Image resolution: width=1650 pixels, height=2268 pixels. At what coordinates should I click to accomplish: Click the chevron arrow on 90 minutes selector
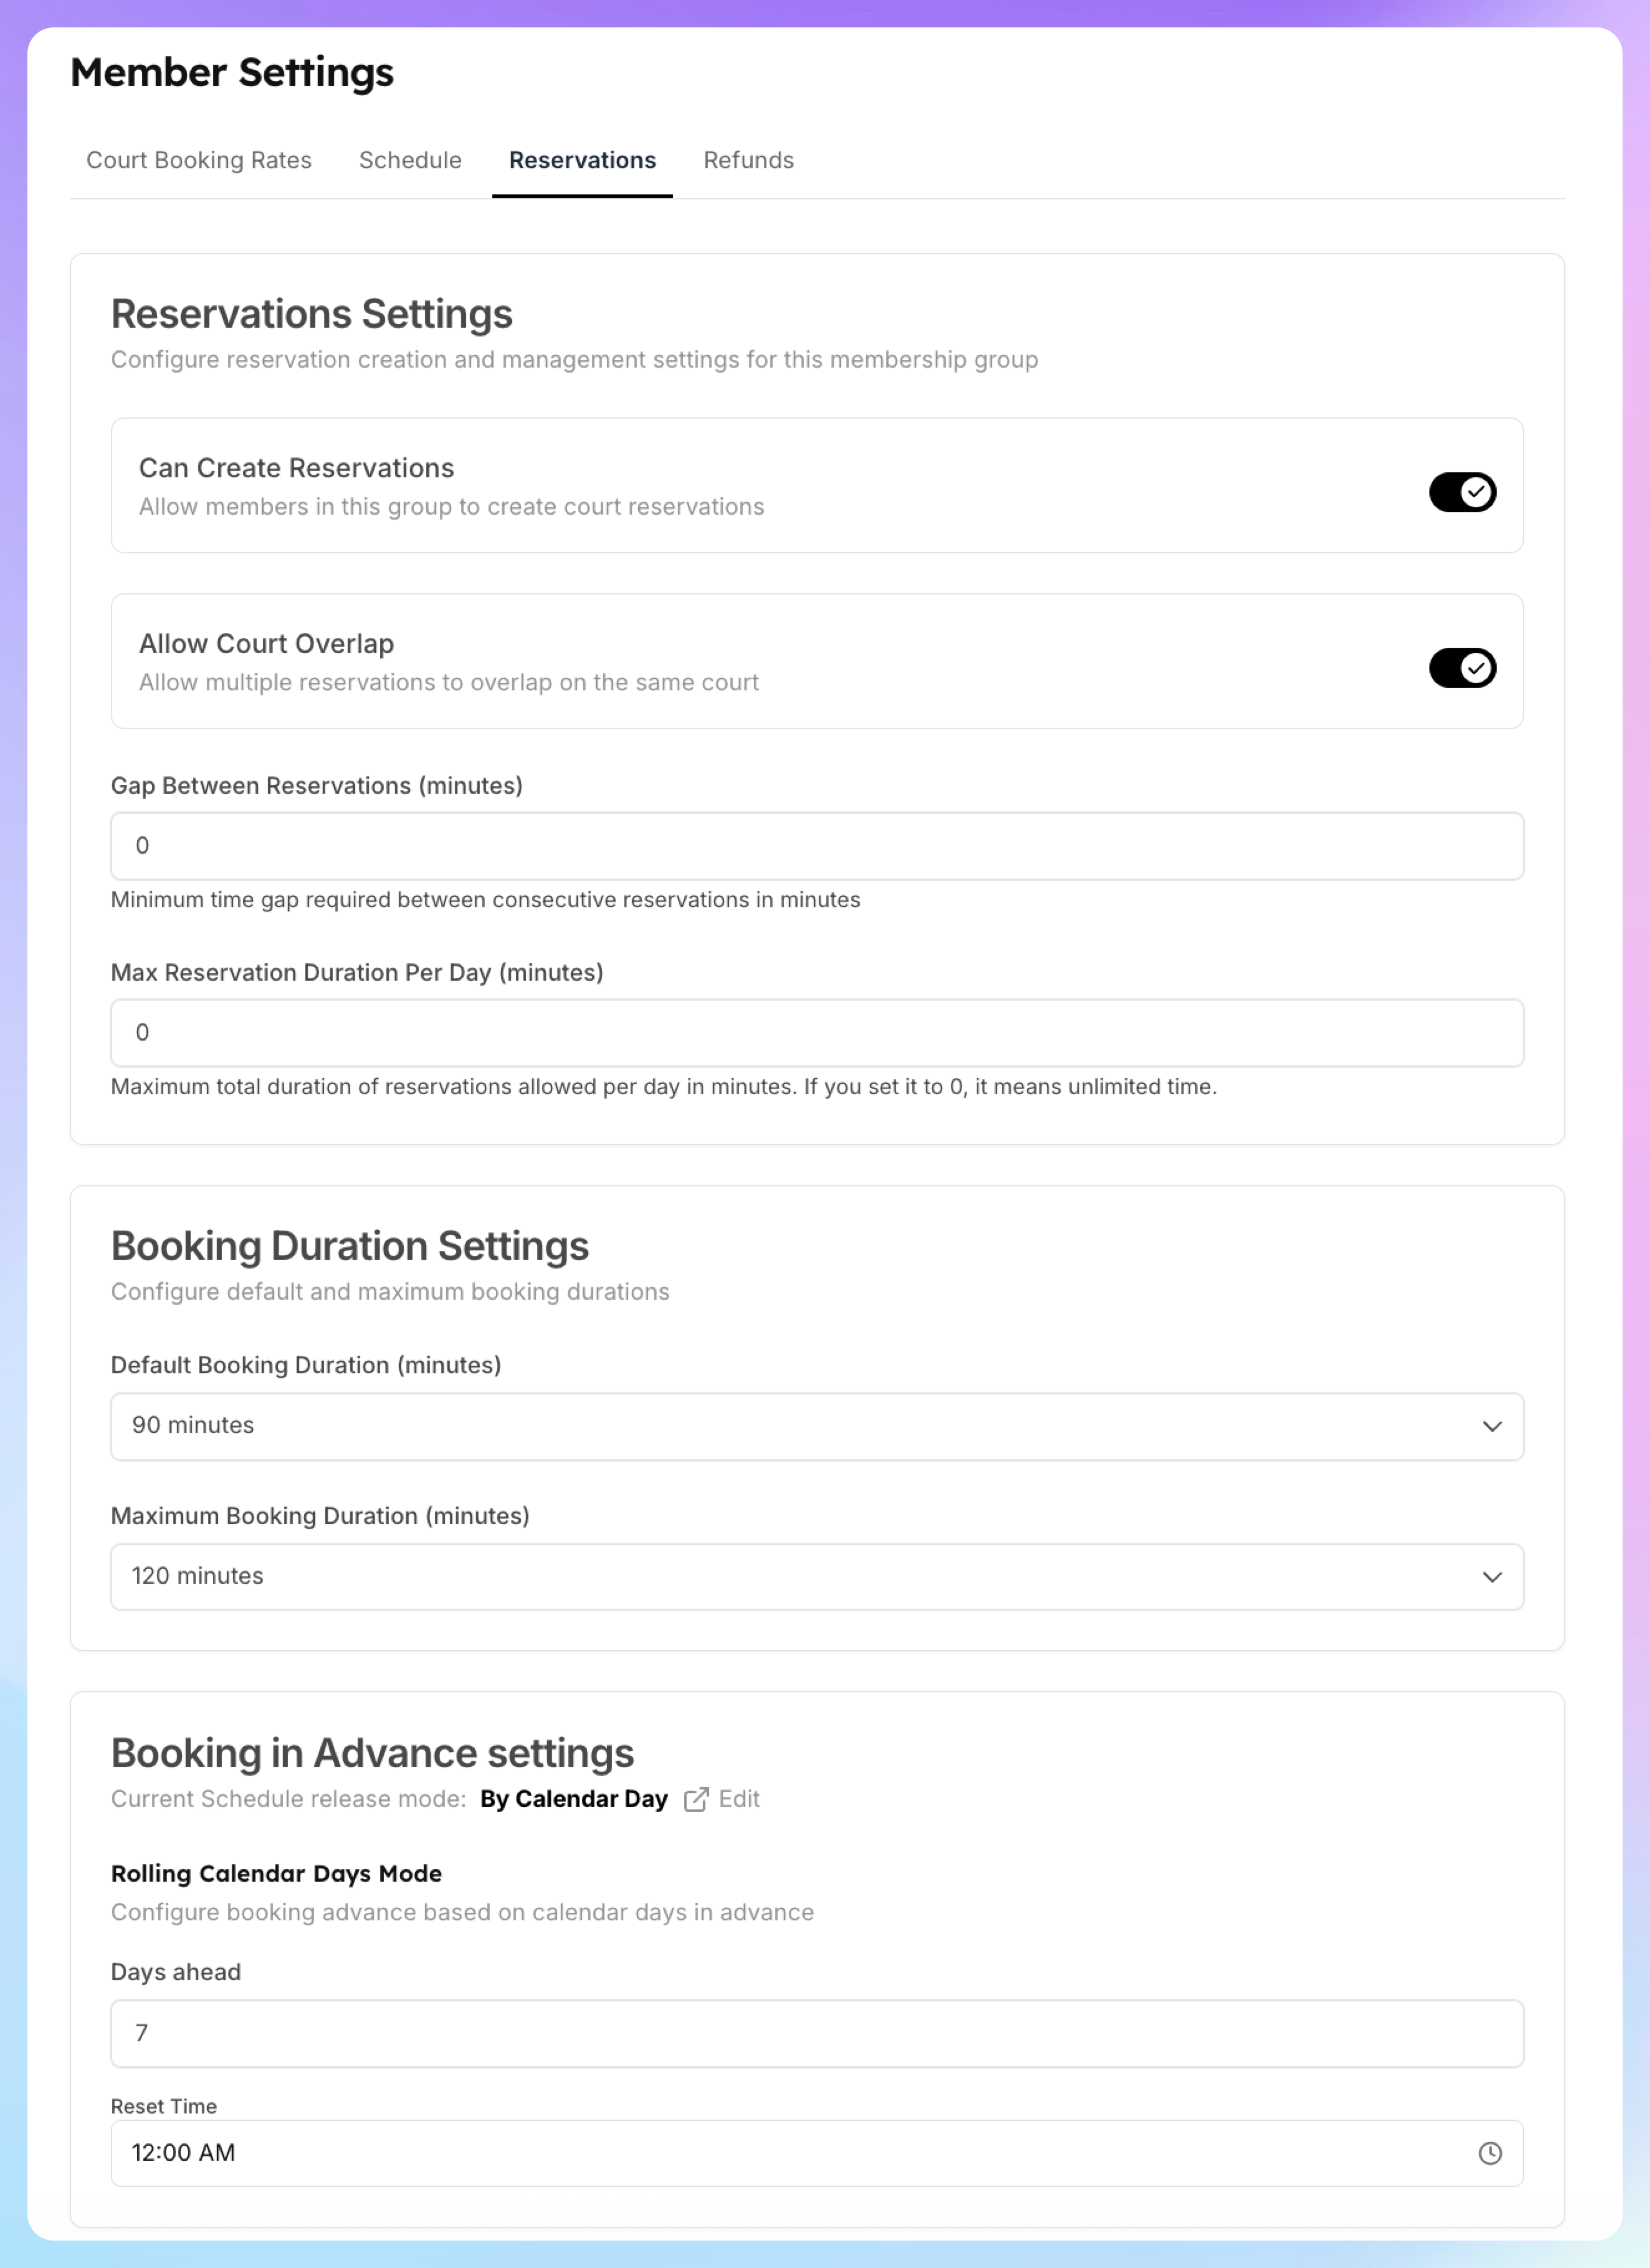coord(1492,1426)
